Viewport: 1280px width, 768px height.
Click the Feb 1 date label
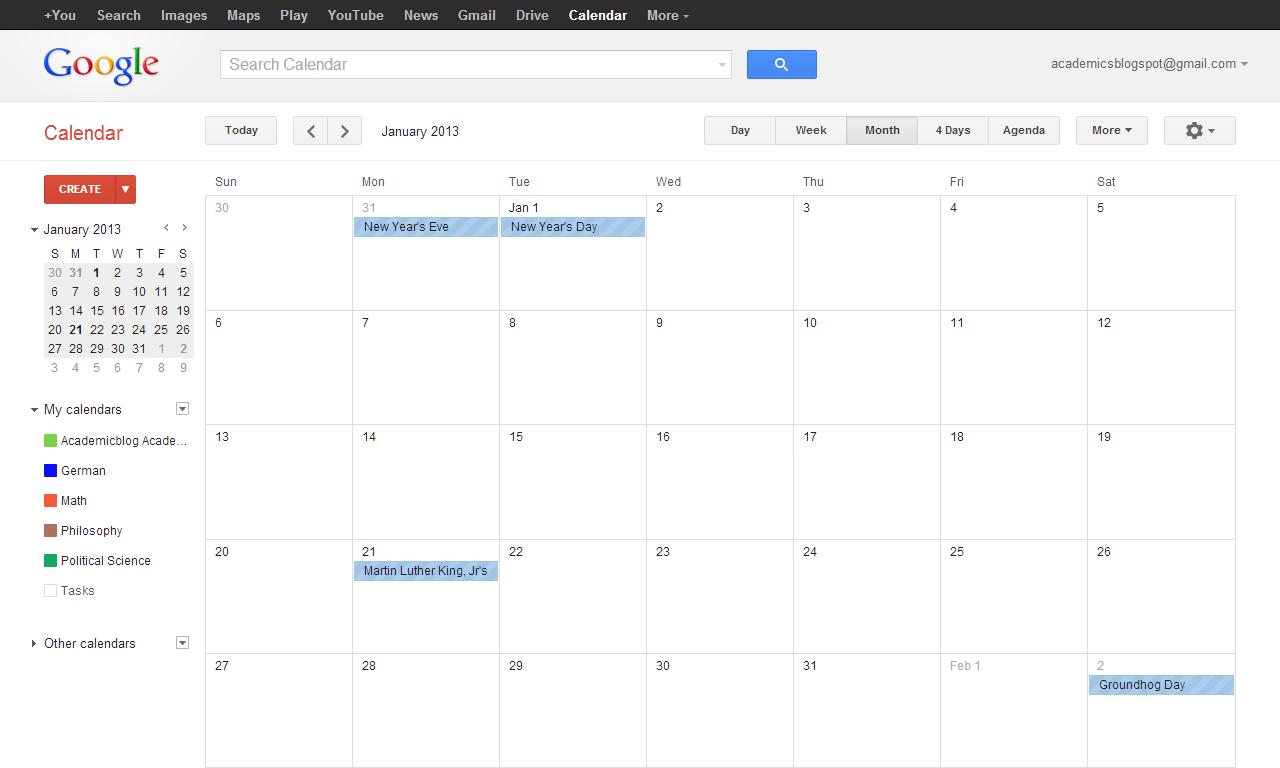pyautogui.click(x=965, y=666)
